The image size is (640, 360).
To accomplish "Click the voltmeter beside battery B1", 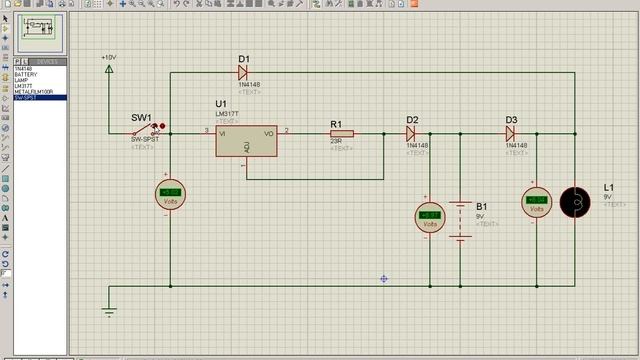I will tap(430, 218).
